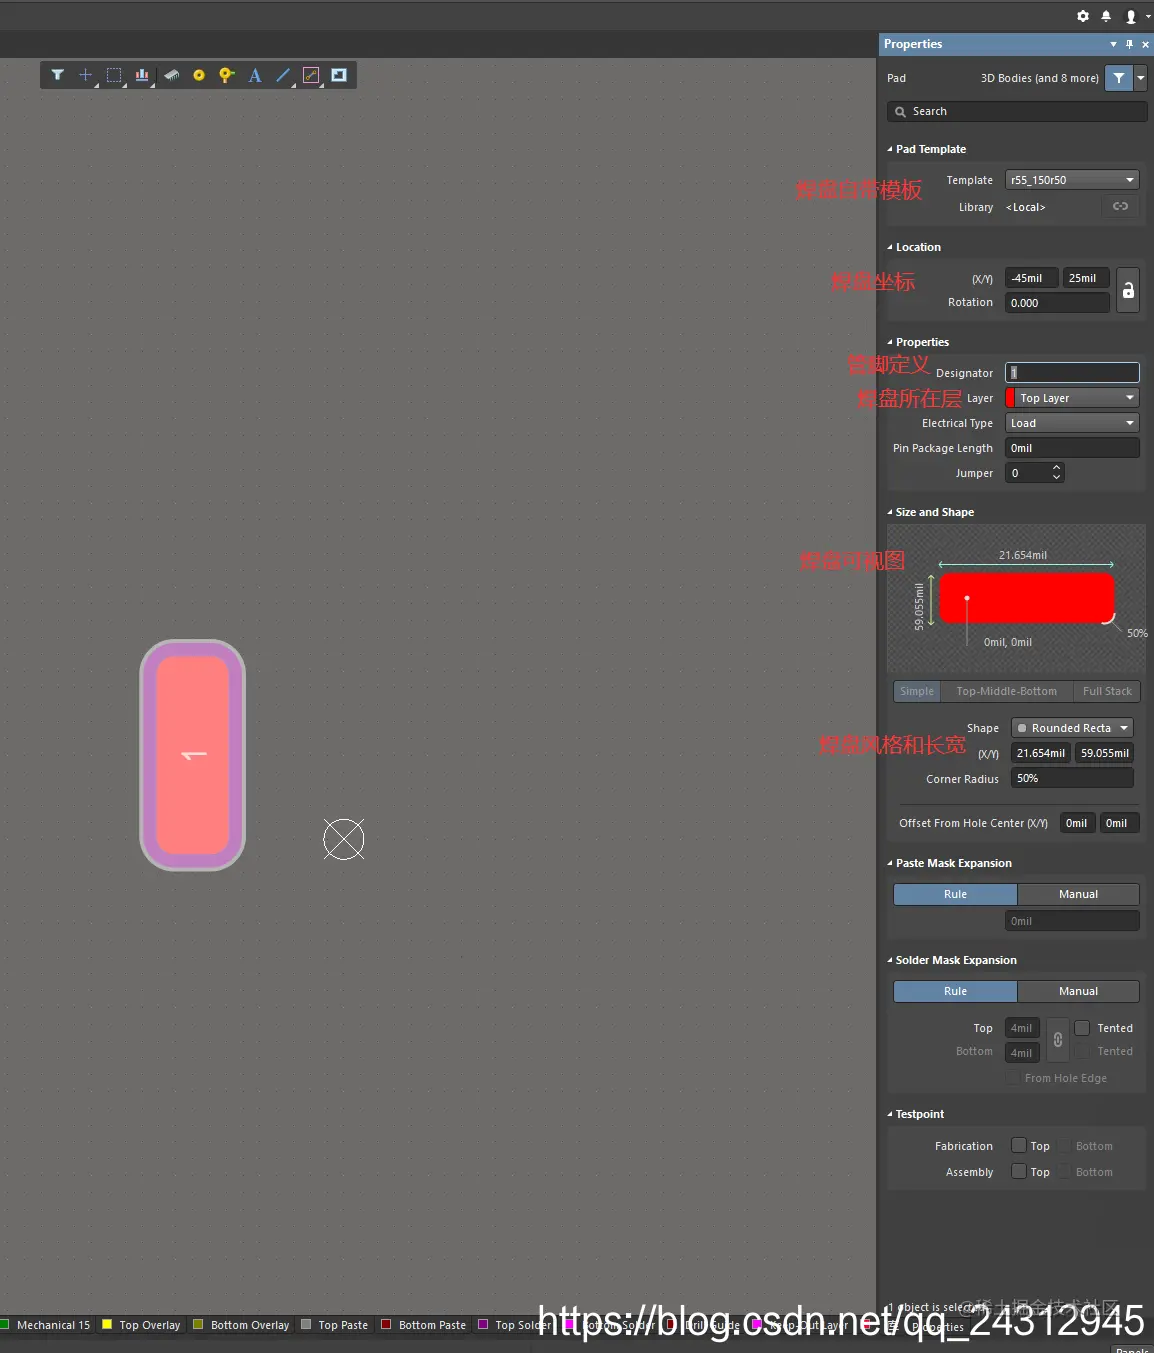
Task: Increase the Jumper stepper value
Action: coord(1056,467)
